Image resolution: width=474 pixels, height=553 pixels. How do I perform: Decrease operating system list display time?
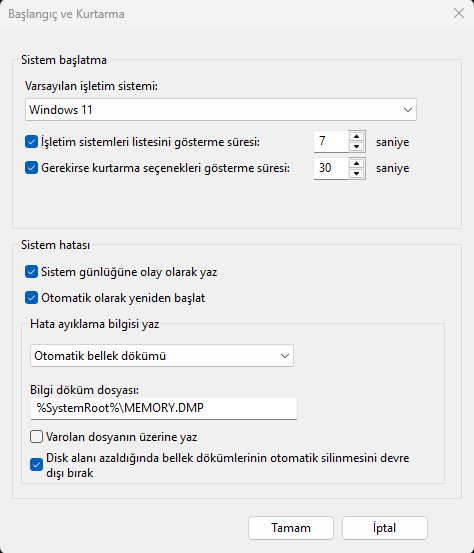357,146
